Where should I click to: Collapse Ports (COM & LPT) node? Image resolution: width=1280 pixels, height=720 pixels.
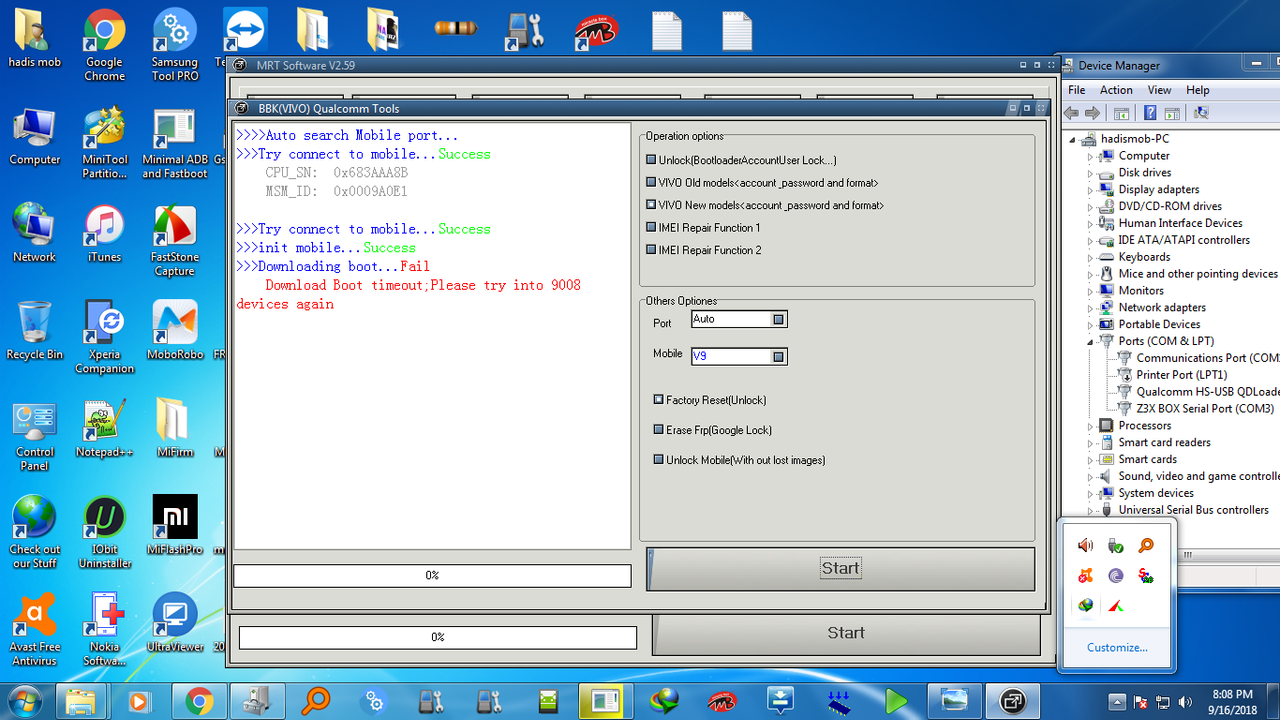click(x=1091, y=341)
